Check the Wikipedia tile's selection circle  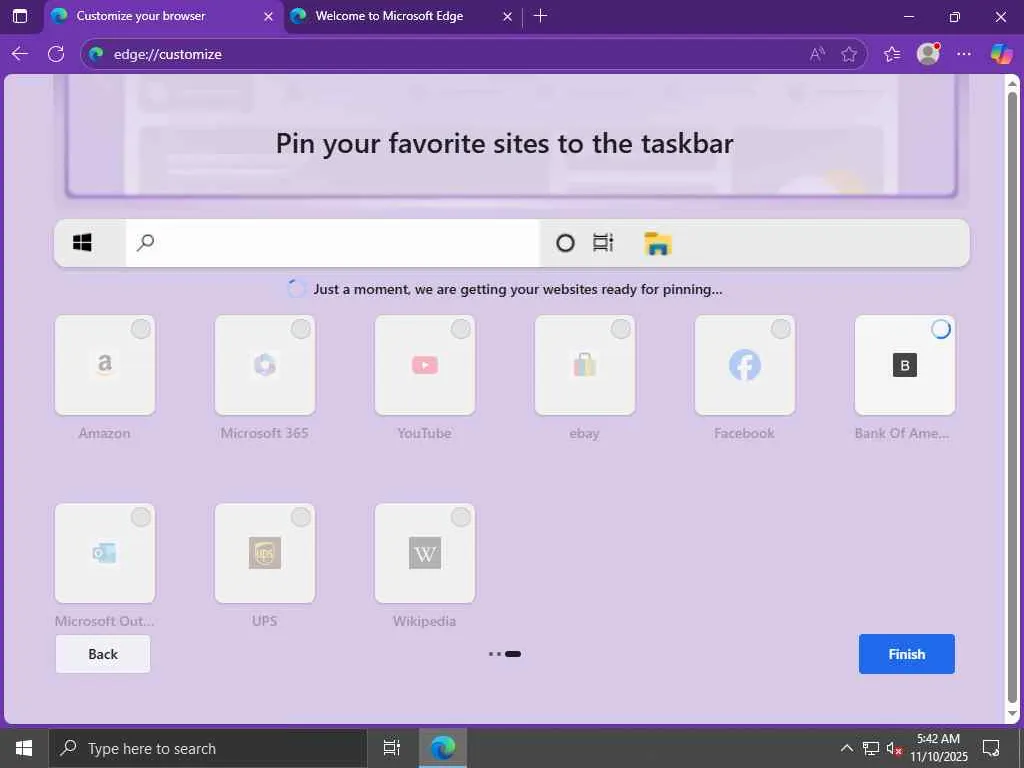(460, 517)
